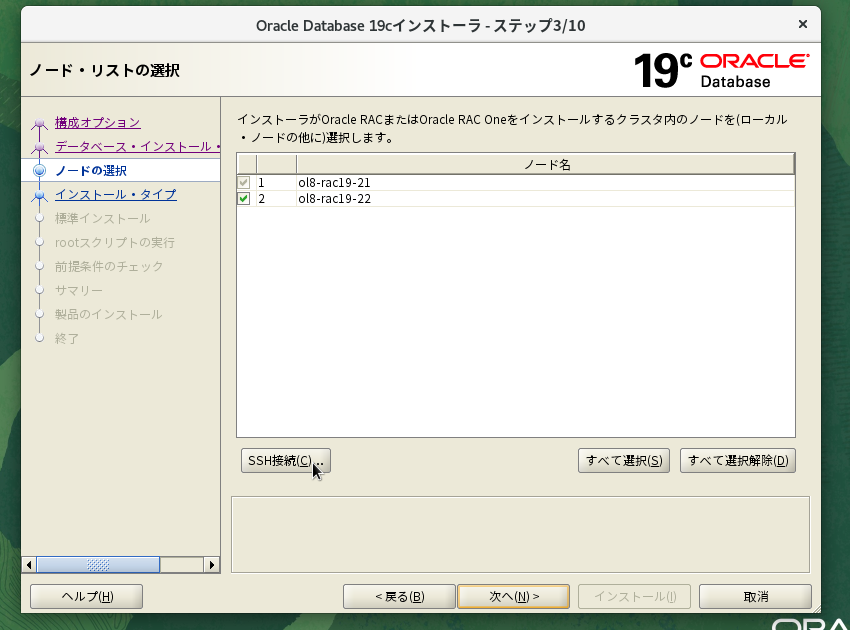
Task: Click disabled 標準インストール step
Action: (102, 218)
